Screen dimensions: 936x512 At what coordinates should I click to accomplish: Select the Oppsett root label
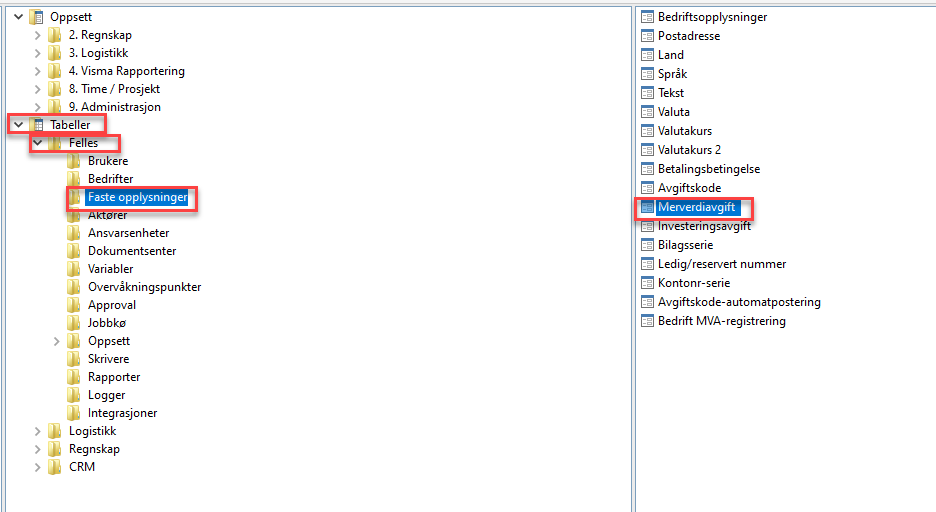pos(71,17)
